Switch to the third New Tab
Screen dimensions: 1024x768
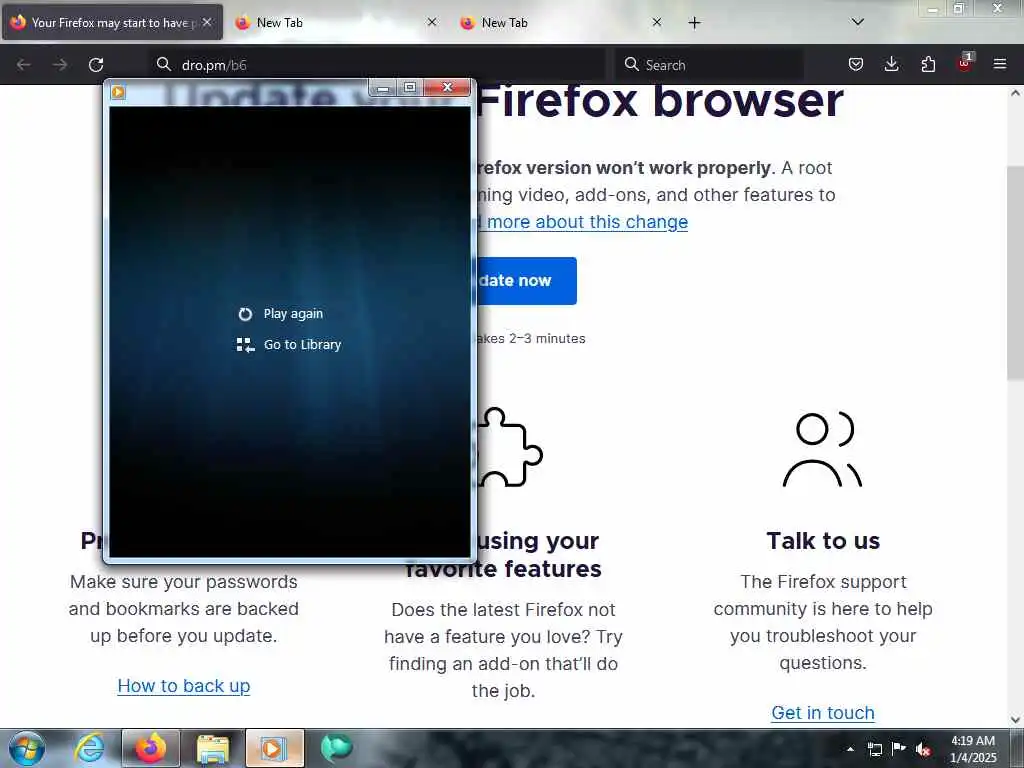[x=562, y=23]
